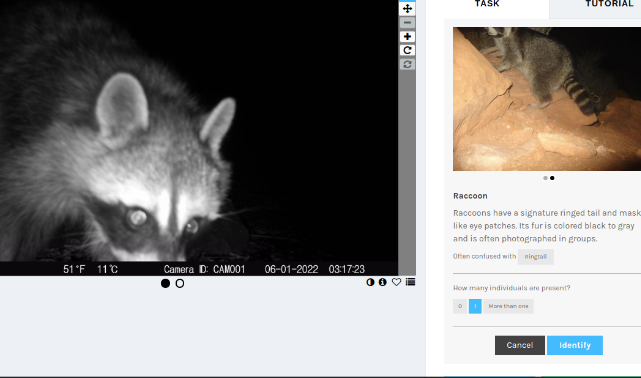Image resolution: width=641 pixels, height=378 pixels.
Task: Confirm with the Identify button
Action: pyautogui.click(x=575, y=345)
